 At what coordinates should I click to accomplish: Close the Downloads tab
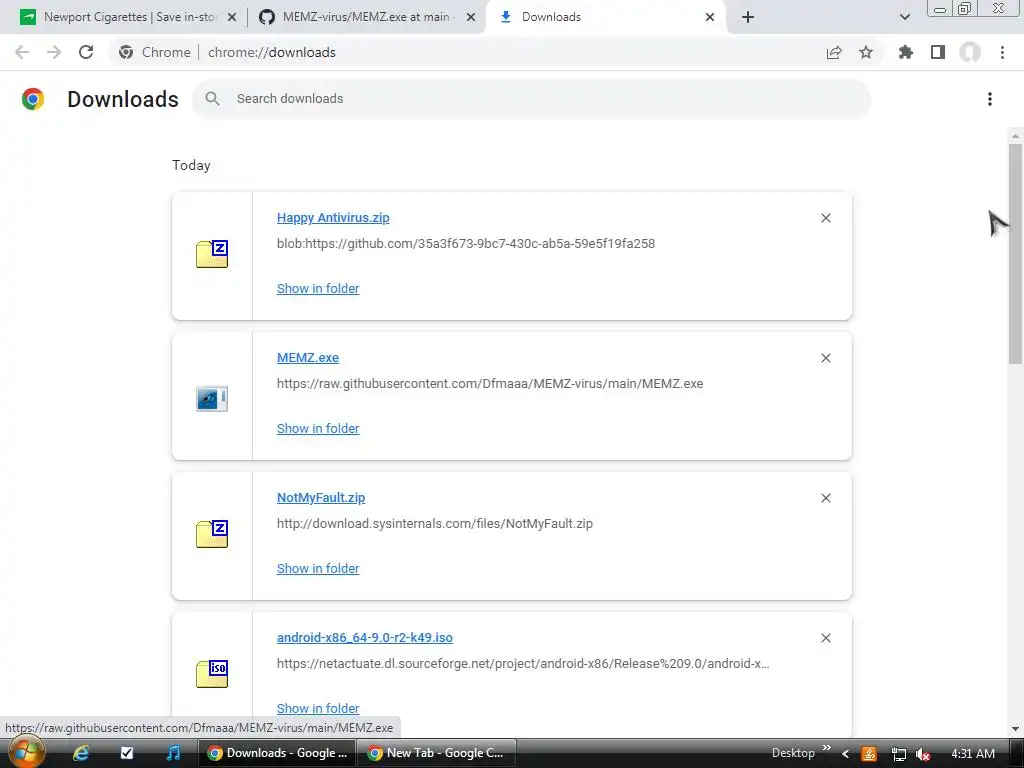(x=710, y=17)
